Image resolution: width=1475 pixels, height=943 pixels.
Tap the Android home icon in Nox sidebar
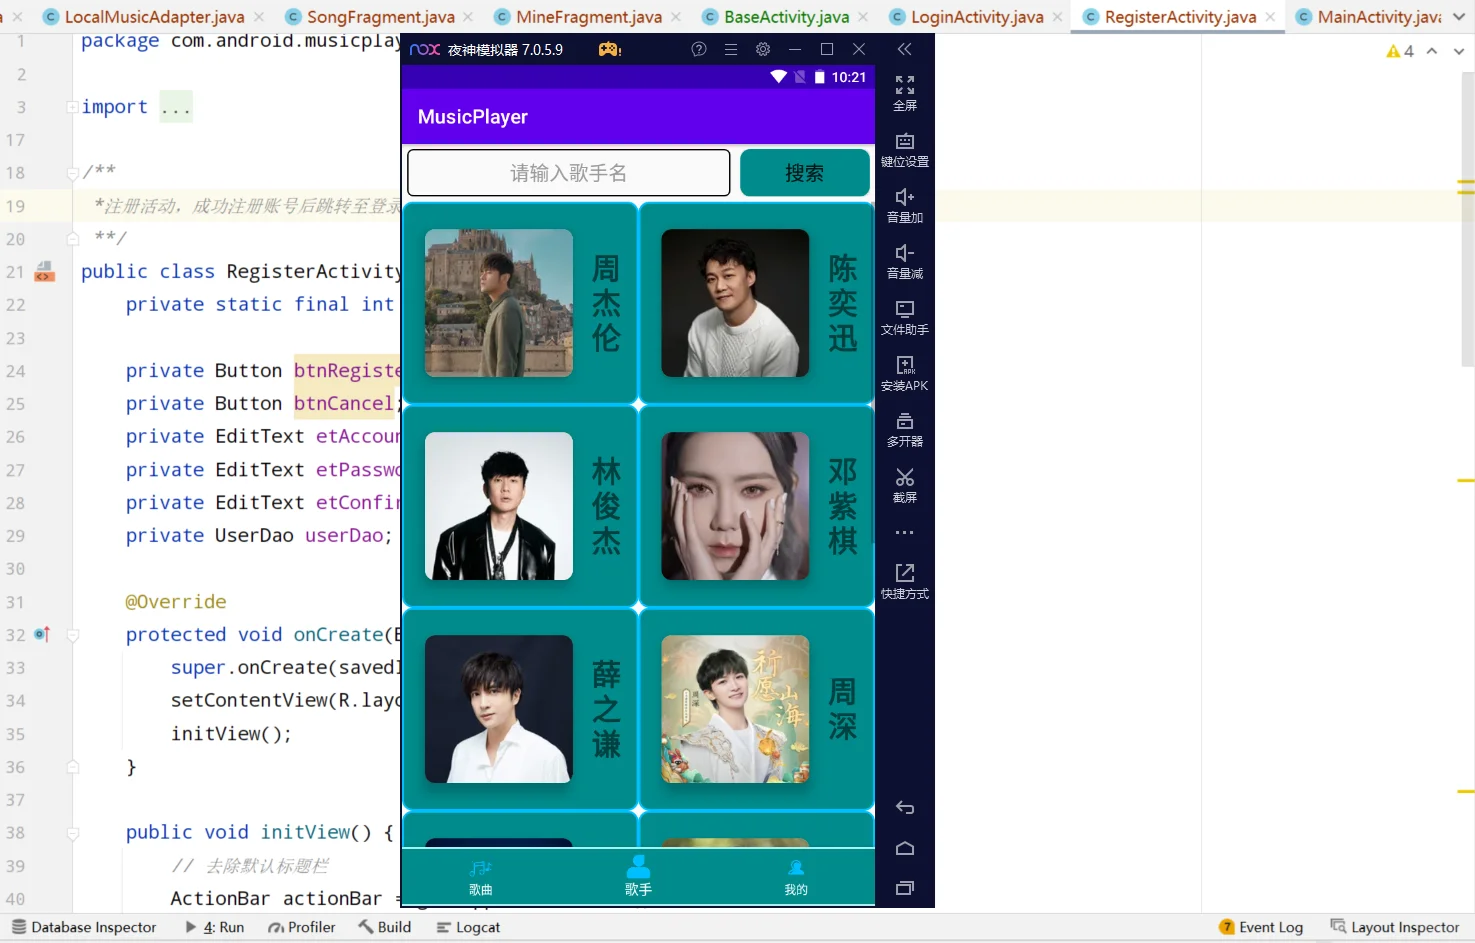click(x=905, y=848)
